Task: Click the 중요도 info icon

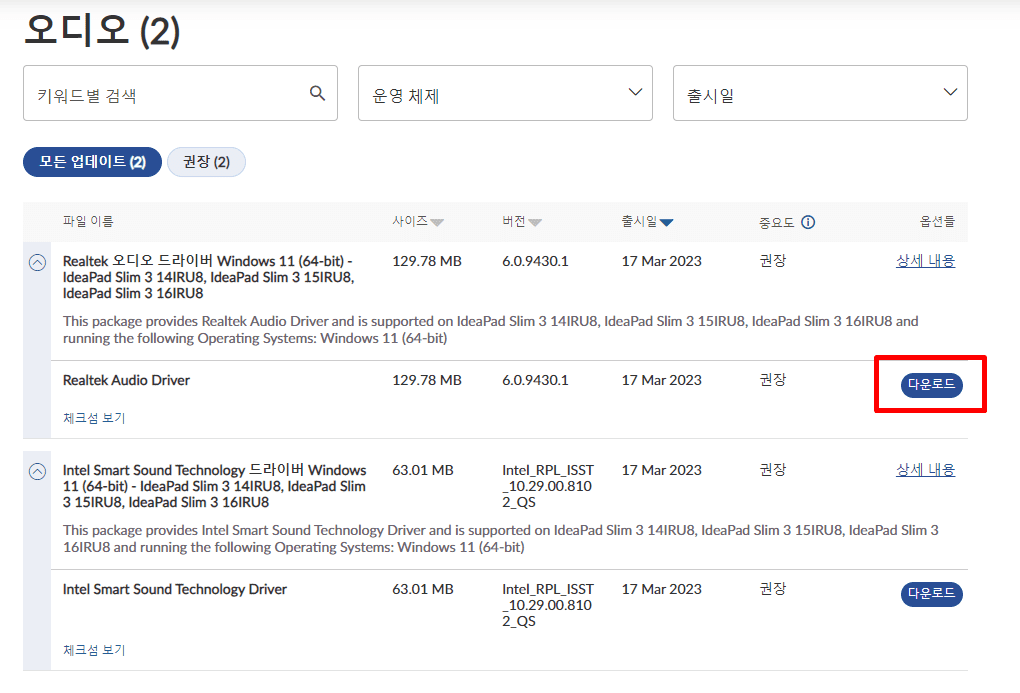Action: pos(808,223)
